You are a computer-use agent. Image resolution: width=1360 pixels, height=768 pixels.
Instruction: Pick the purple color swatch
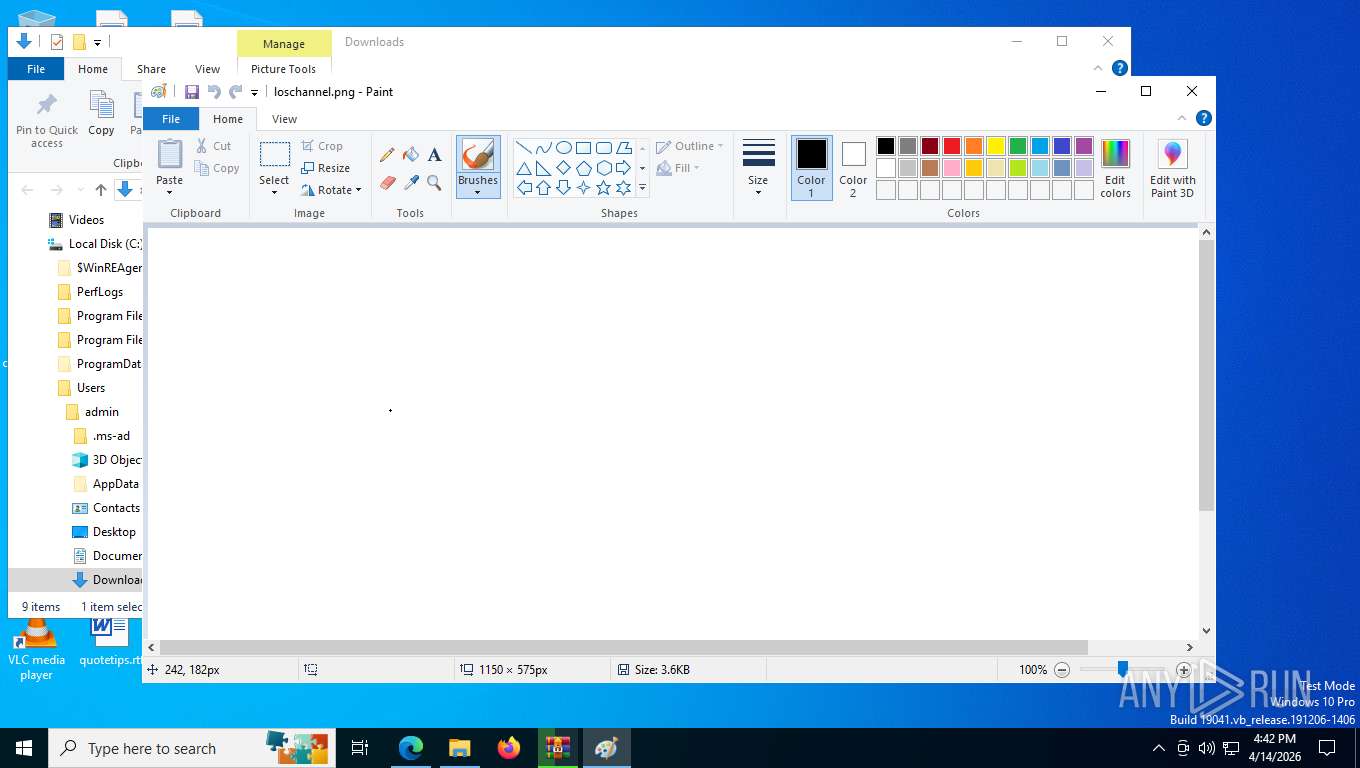point(1084,146)
